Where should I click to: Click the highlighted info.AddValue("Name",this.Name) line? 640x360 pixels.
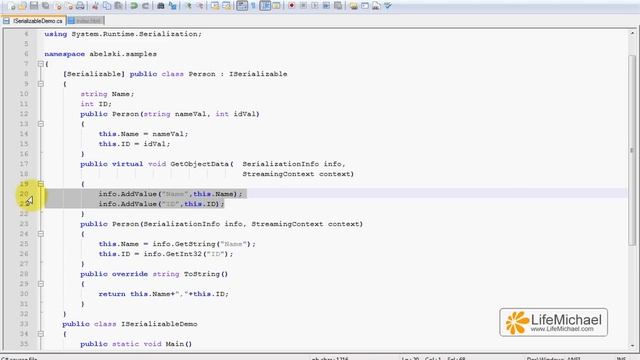(170, 194)
